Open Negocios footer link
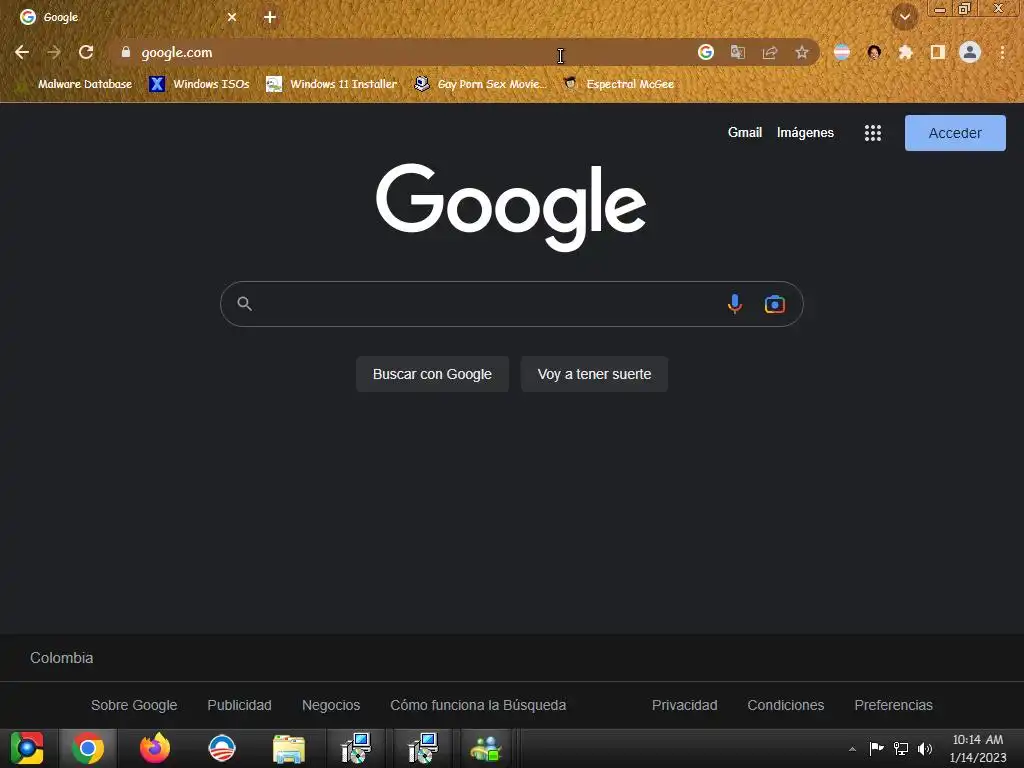This screenshot has height=768, width=1024. [x=331, y=705]
